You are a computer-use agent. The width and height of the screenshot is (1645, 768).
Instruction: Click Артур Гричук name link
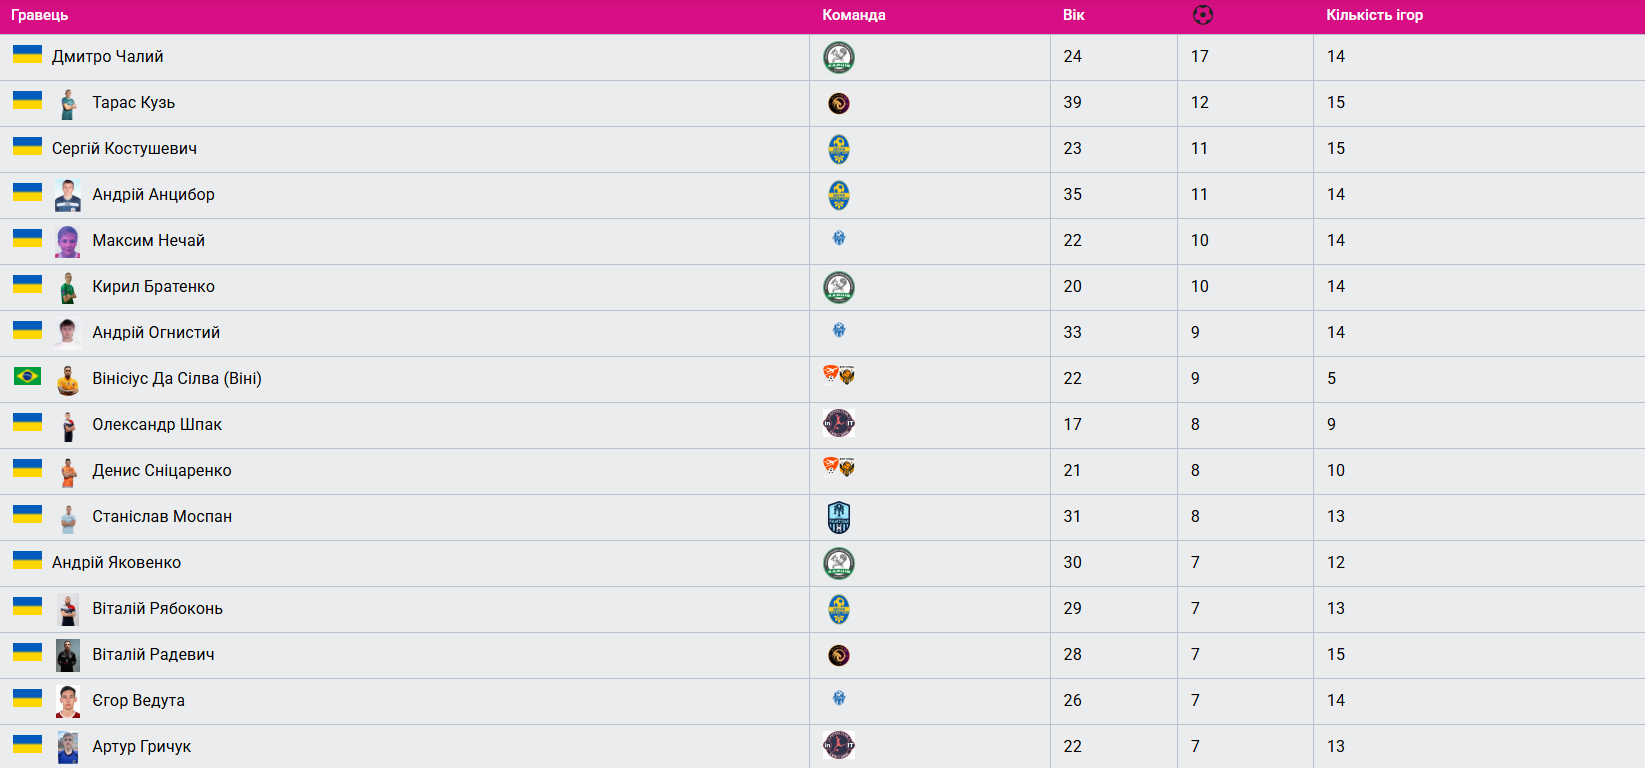coord(141,747)
